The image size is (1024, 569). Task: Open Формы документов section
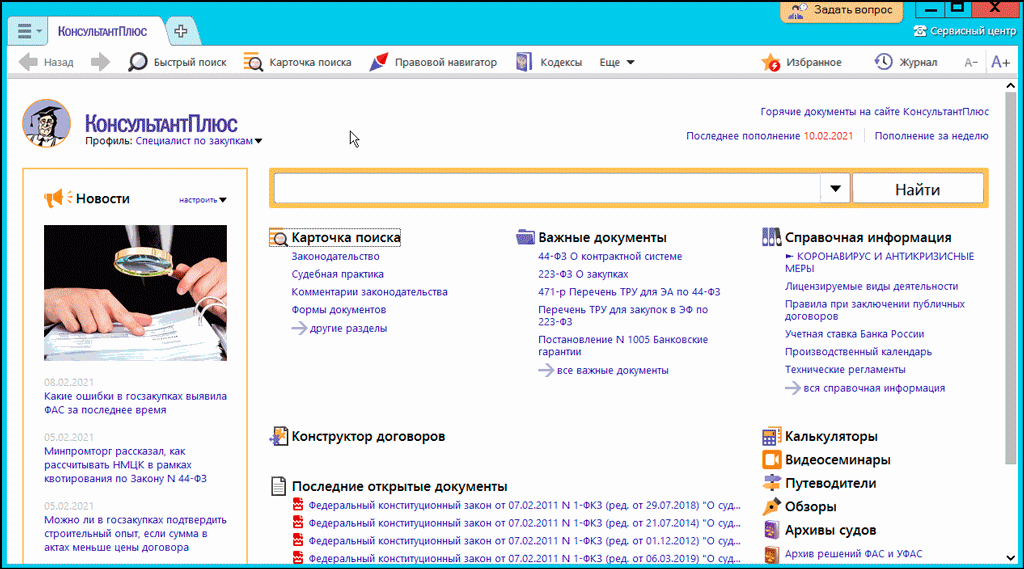(x=338, y=309)
